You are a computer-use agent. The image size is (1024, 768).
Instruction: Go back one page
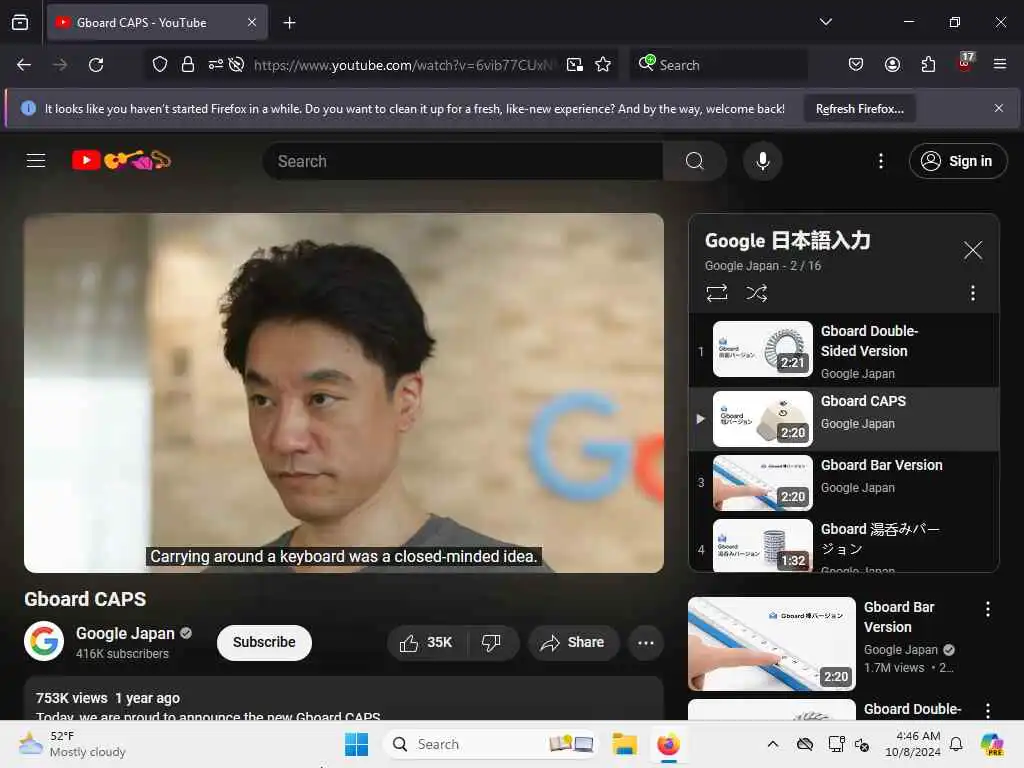[24, 65]
